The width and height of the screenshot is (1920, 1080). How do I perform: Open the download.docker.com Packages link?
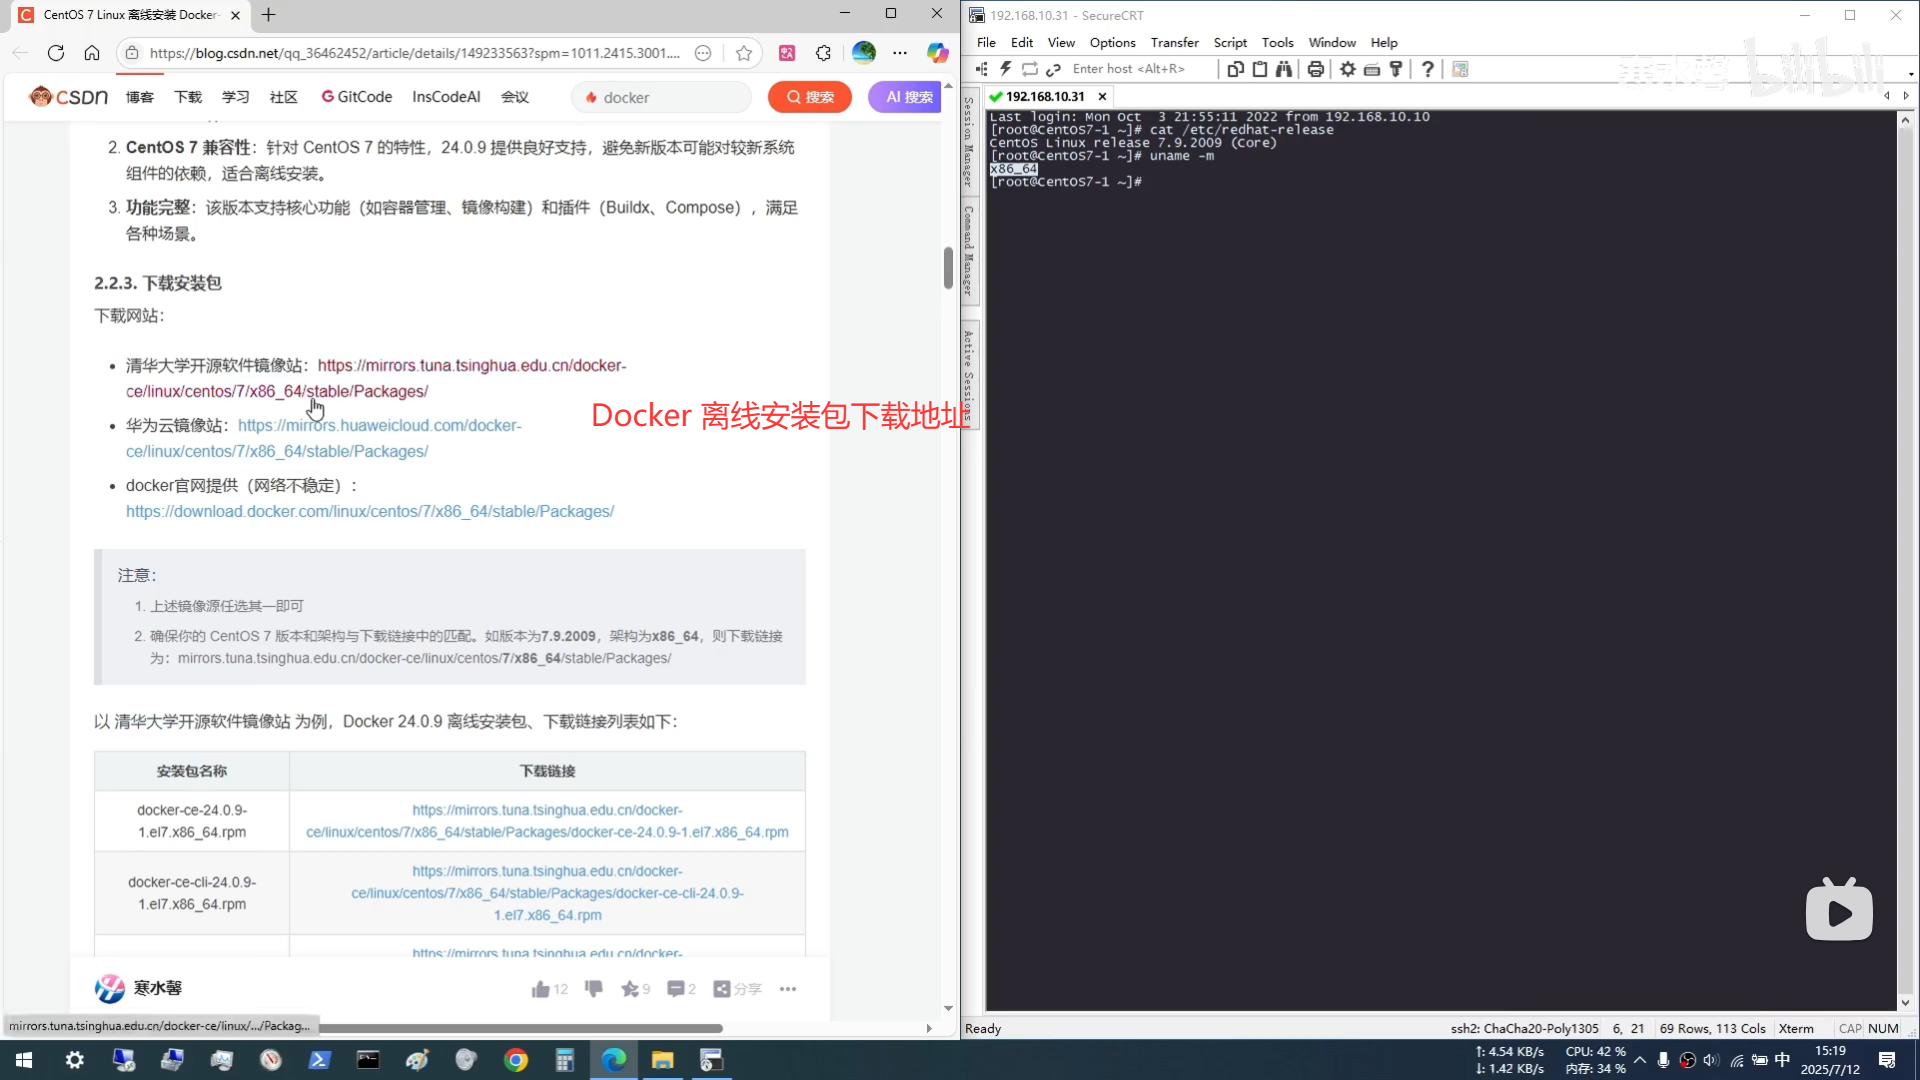click(x=370, y=511)
